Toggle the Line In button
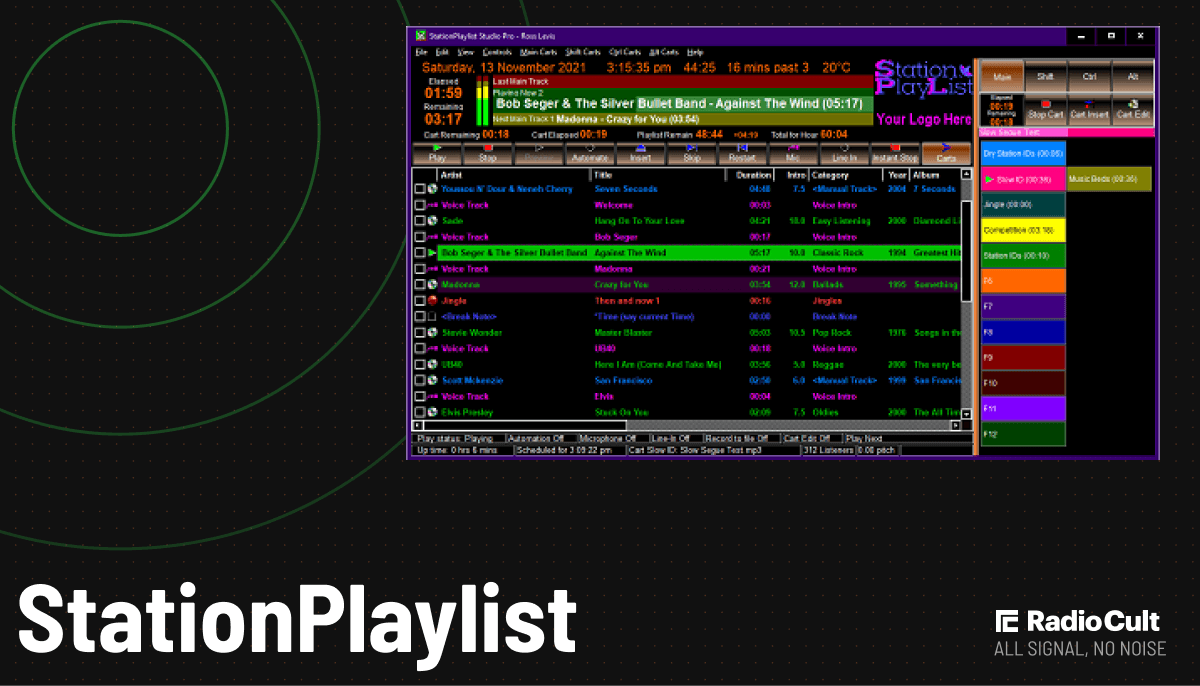This screenshot has width=1200, height=686. coord(845,153)
